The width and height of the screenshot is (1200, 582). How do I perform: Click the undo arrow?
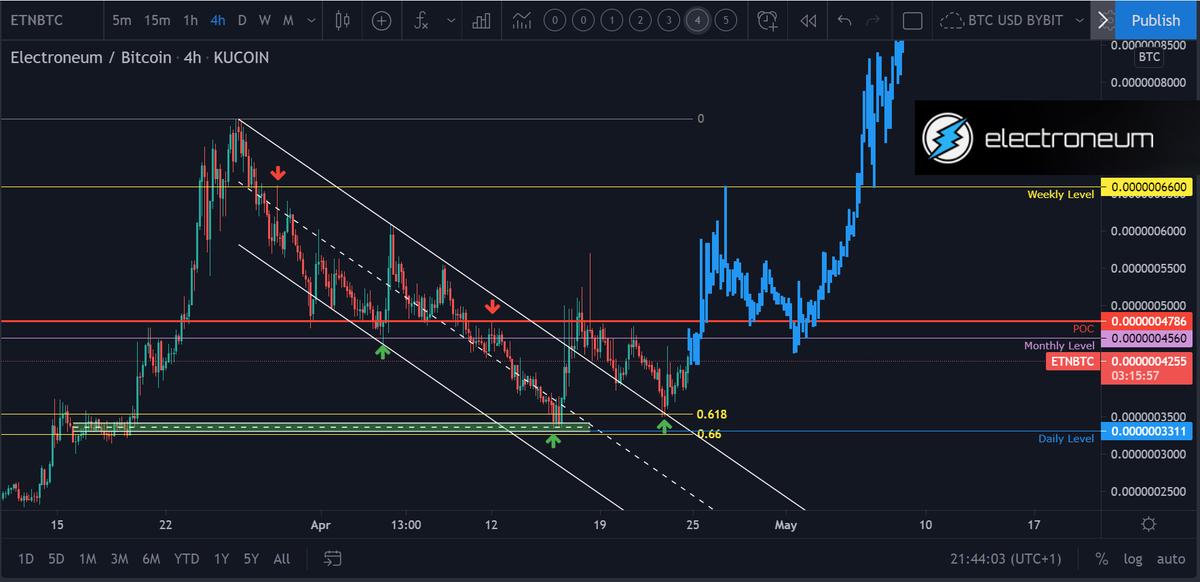click(845, 20)
